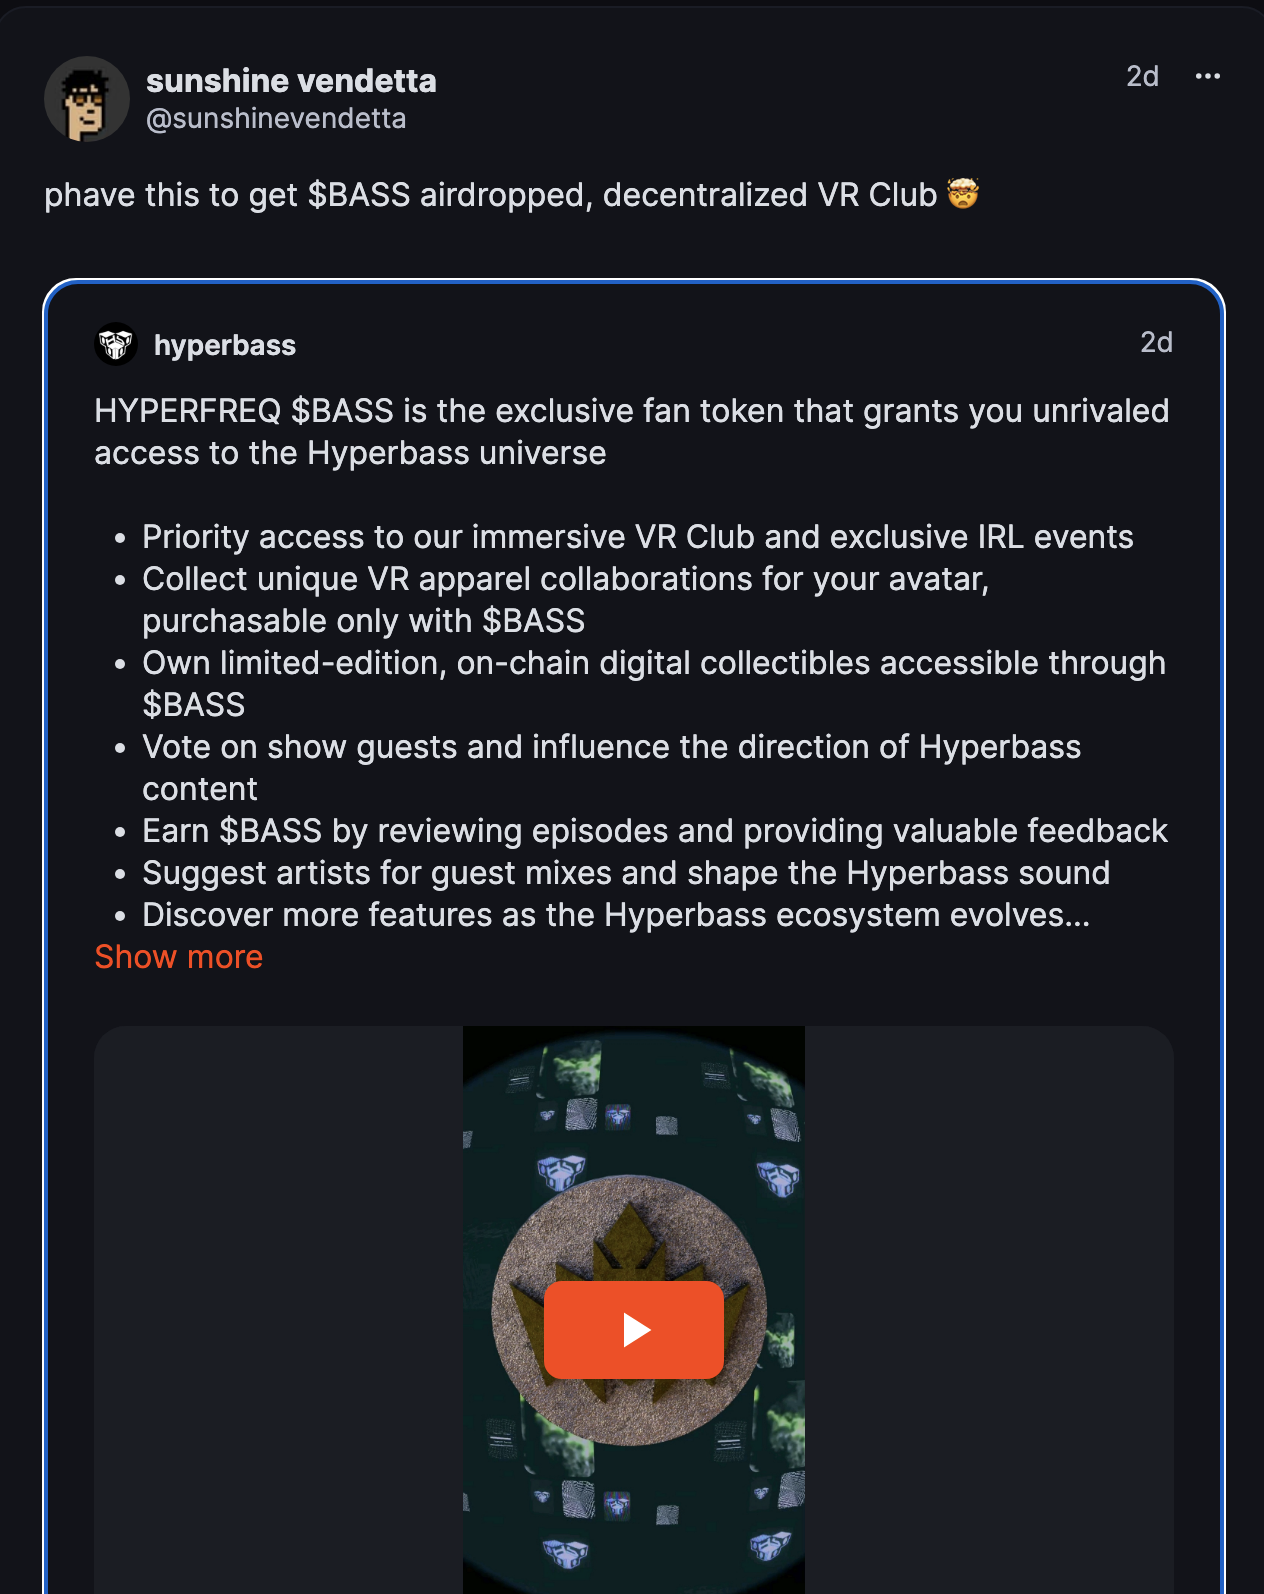
Task: Open the three-dot post options menu
Action: tap(1207, 77)
